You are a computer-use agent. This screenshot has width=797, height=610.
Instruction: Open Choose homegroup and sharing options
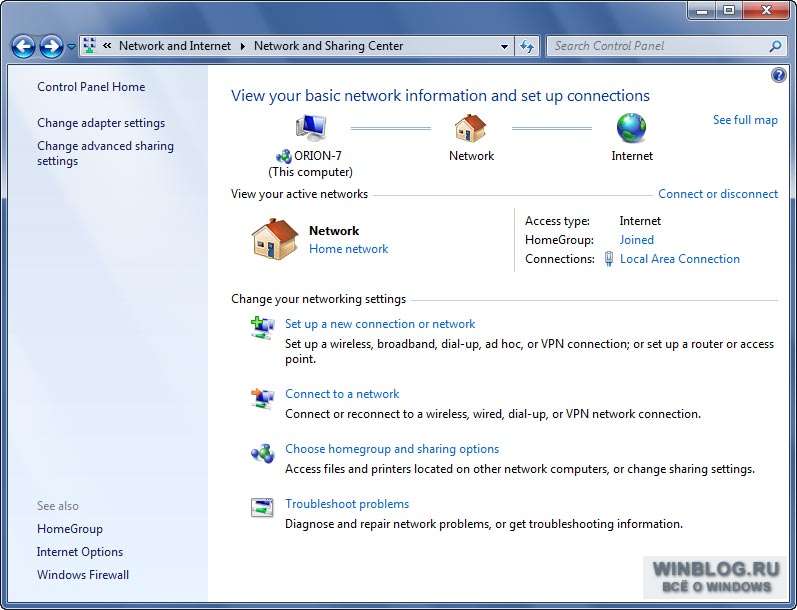[x=392, y=449]
